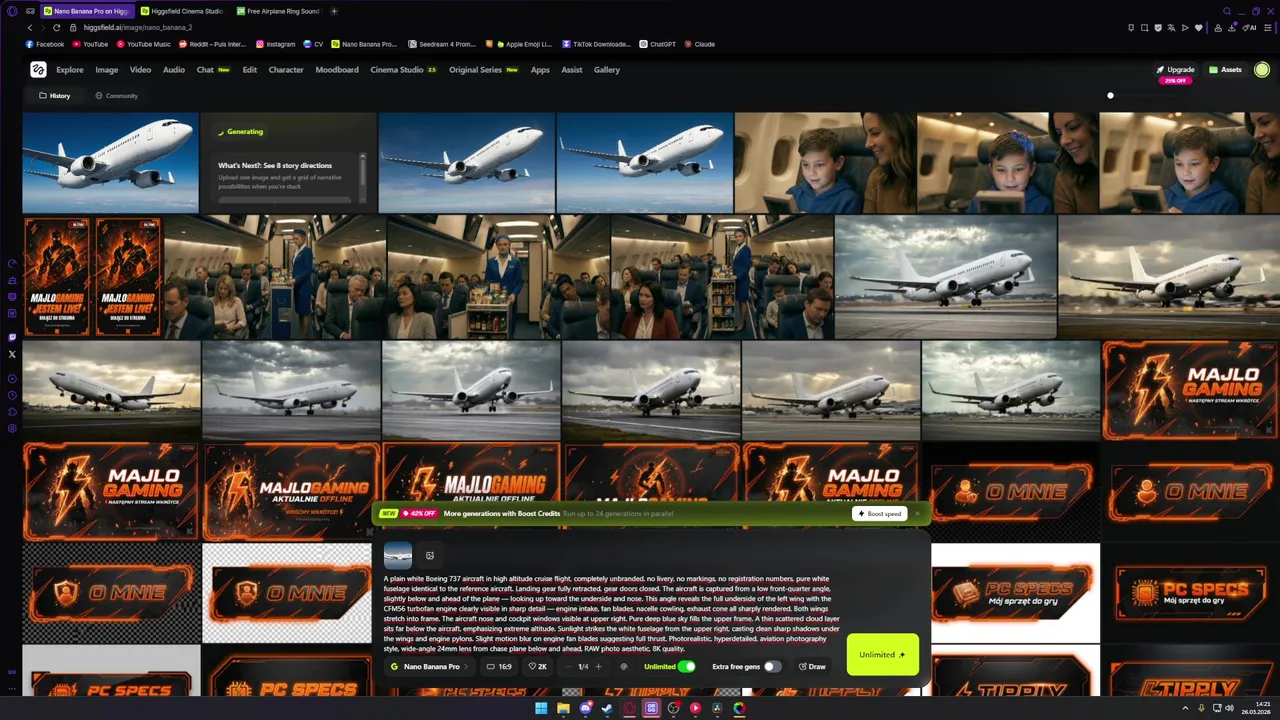This screenshot has height=720, width=1280.
Task: Switch to Free Airplane Ring Sound tab
Action: 277,11
